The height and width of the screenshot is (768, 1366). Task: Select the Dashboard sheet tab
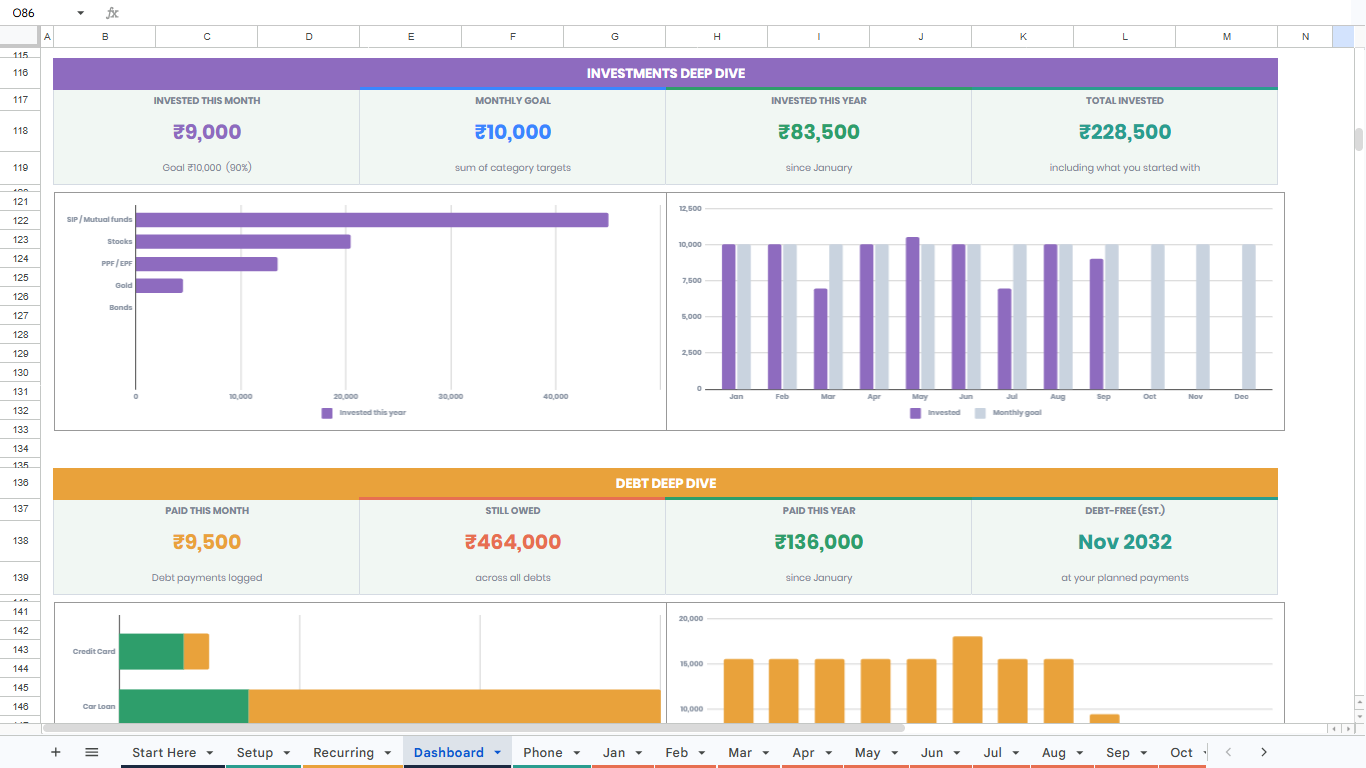pyautogui.click(x=448, y=752)
